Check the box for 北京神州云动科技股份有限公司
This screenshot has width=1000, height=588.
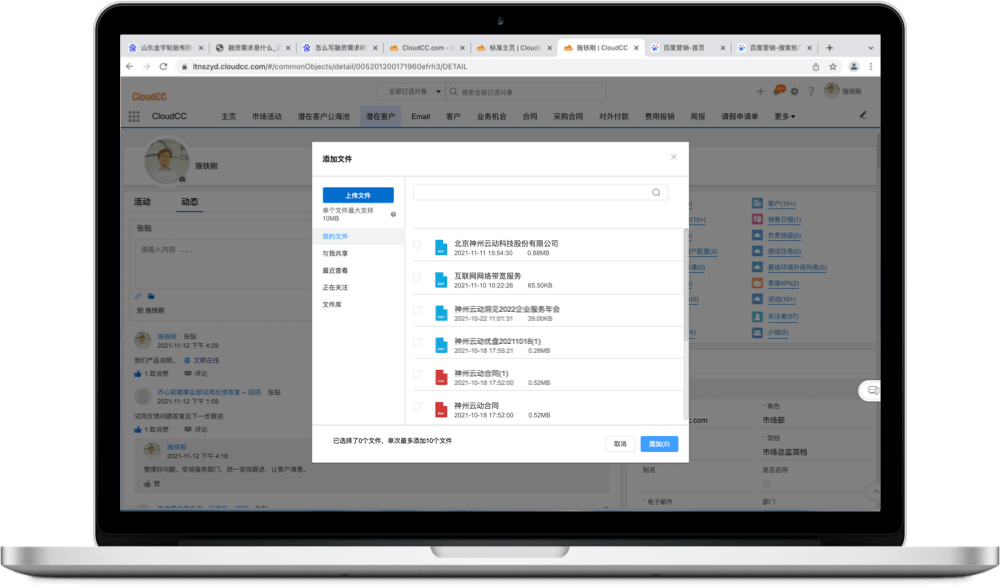click(x=417, y=245)
